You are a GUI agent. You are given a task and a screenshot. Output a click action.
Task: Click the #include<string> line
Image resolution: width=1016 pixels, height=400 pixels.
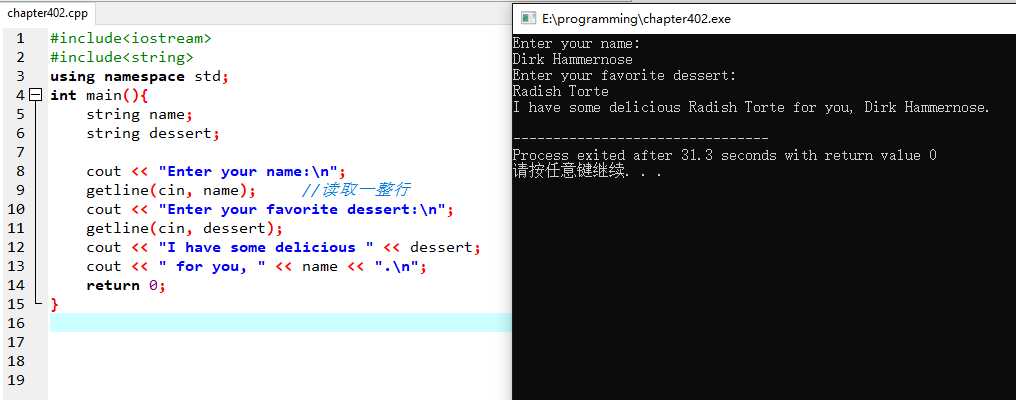coord(122,57)
